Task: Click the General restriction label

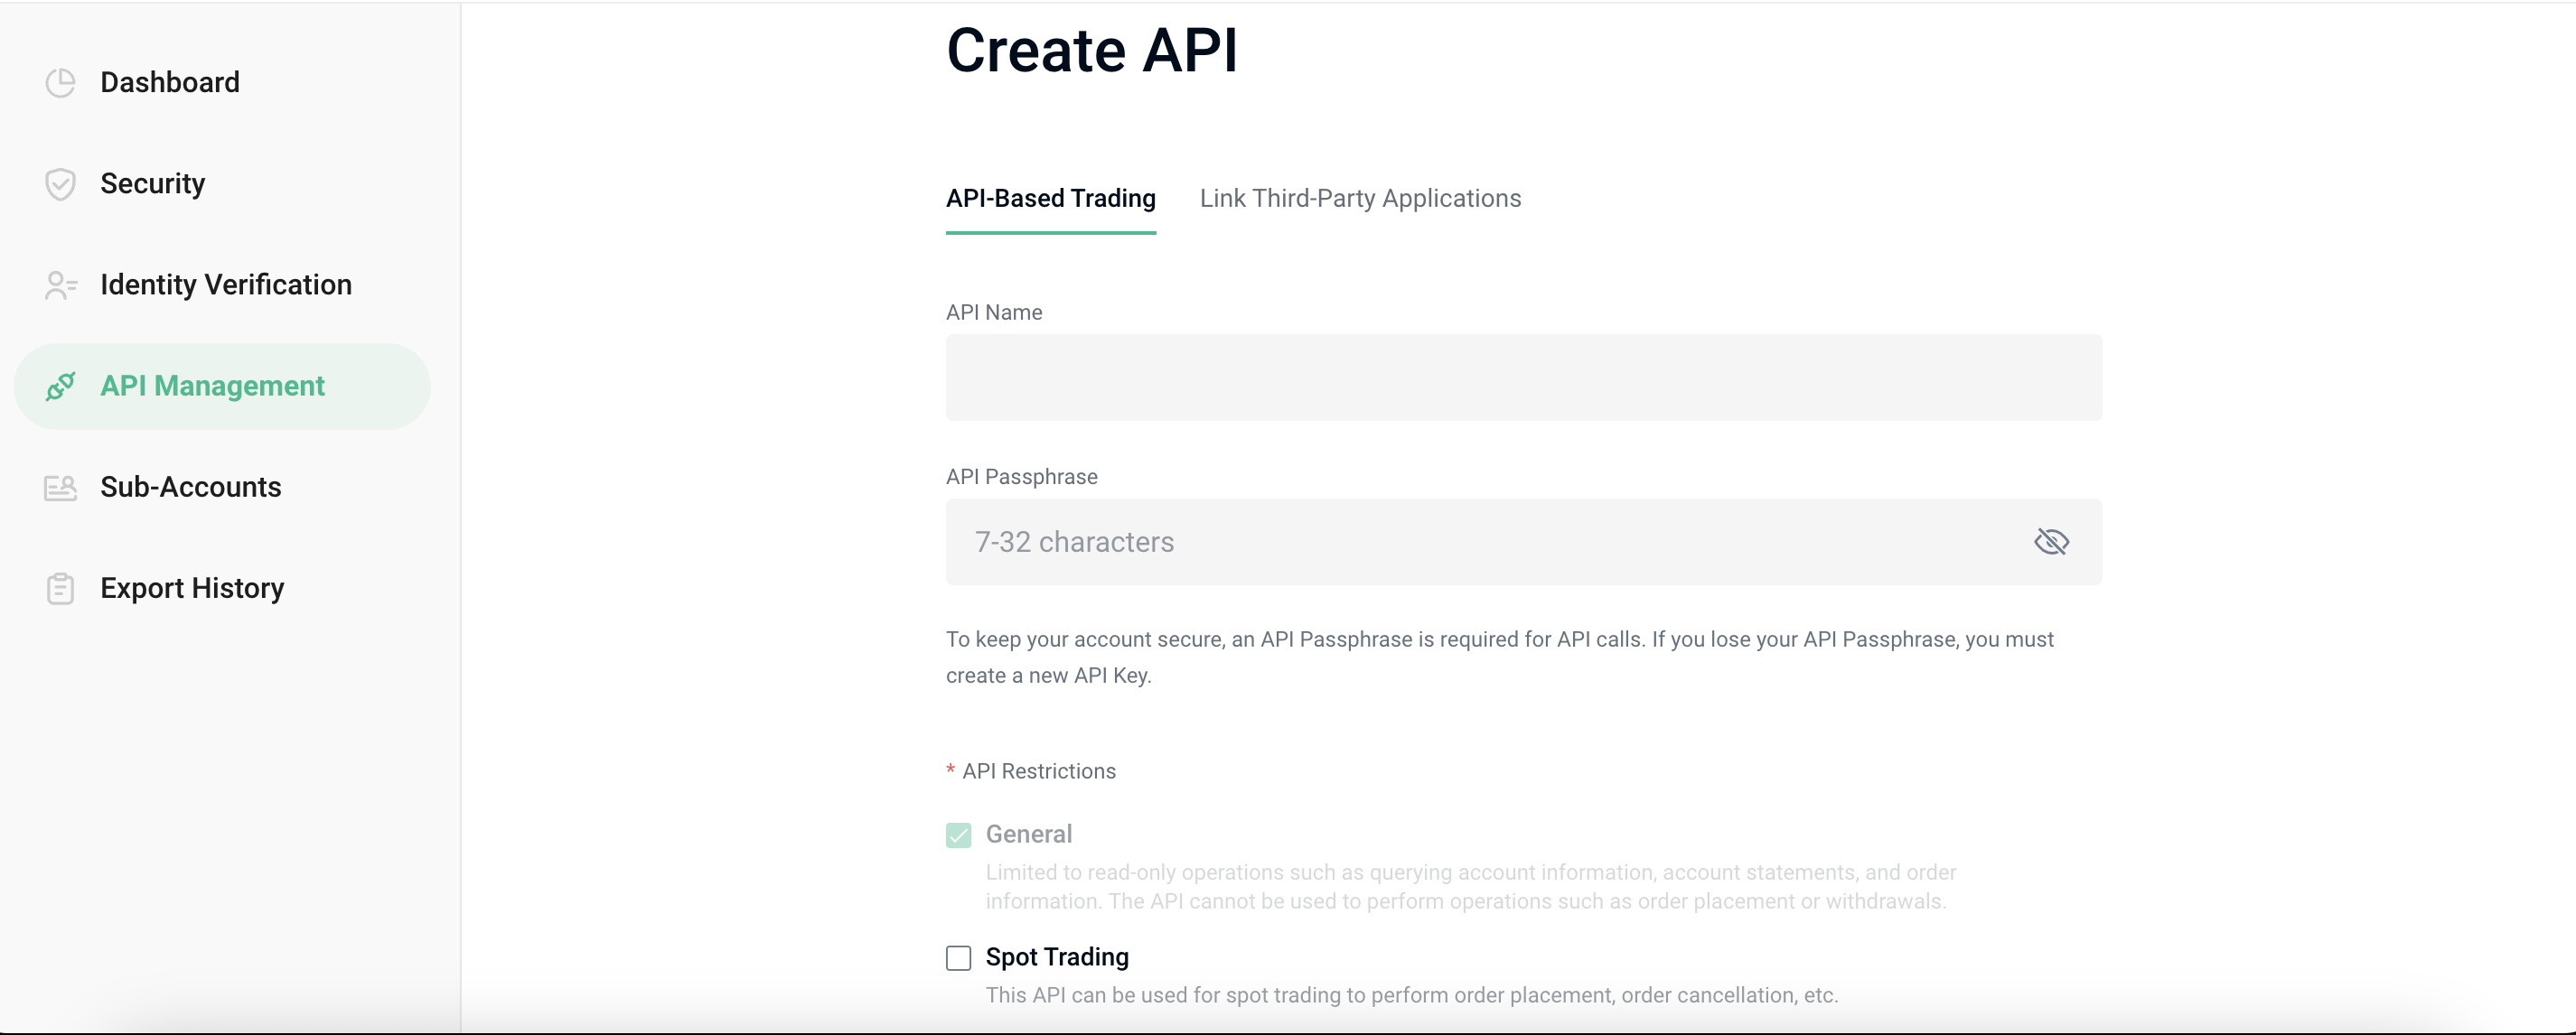Action: pos(1028,835)
